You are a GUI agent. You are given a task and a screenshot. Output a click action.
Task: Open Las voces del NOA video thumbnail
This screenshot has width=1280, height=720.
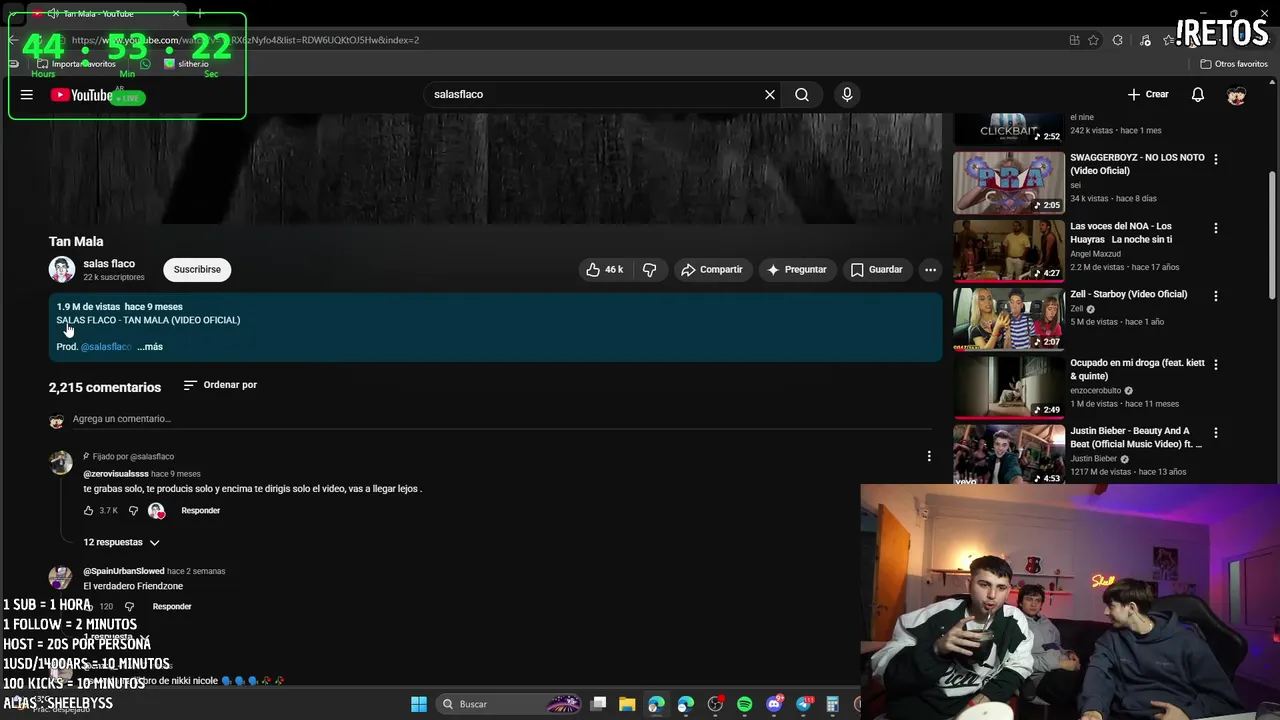(x=1008, y=250)
